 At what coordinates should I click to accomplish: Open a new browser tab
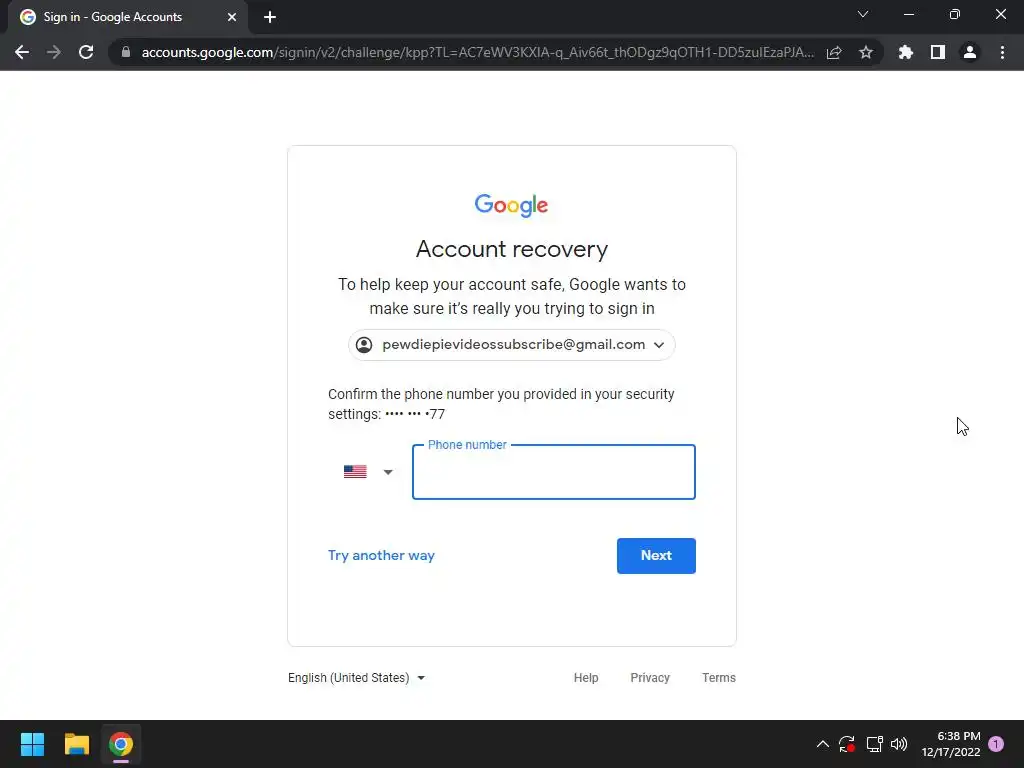point(270,17)
